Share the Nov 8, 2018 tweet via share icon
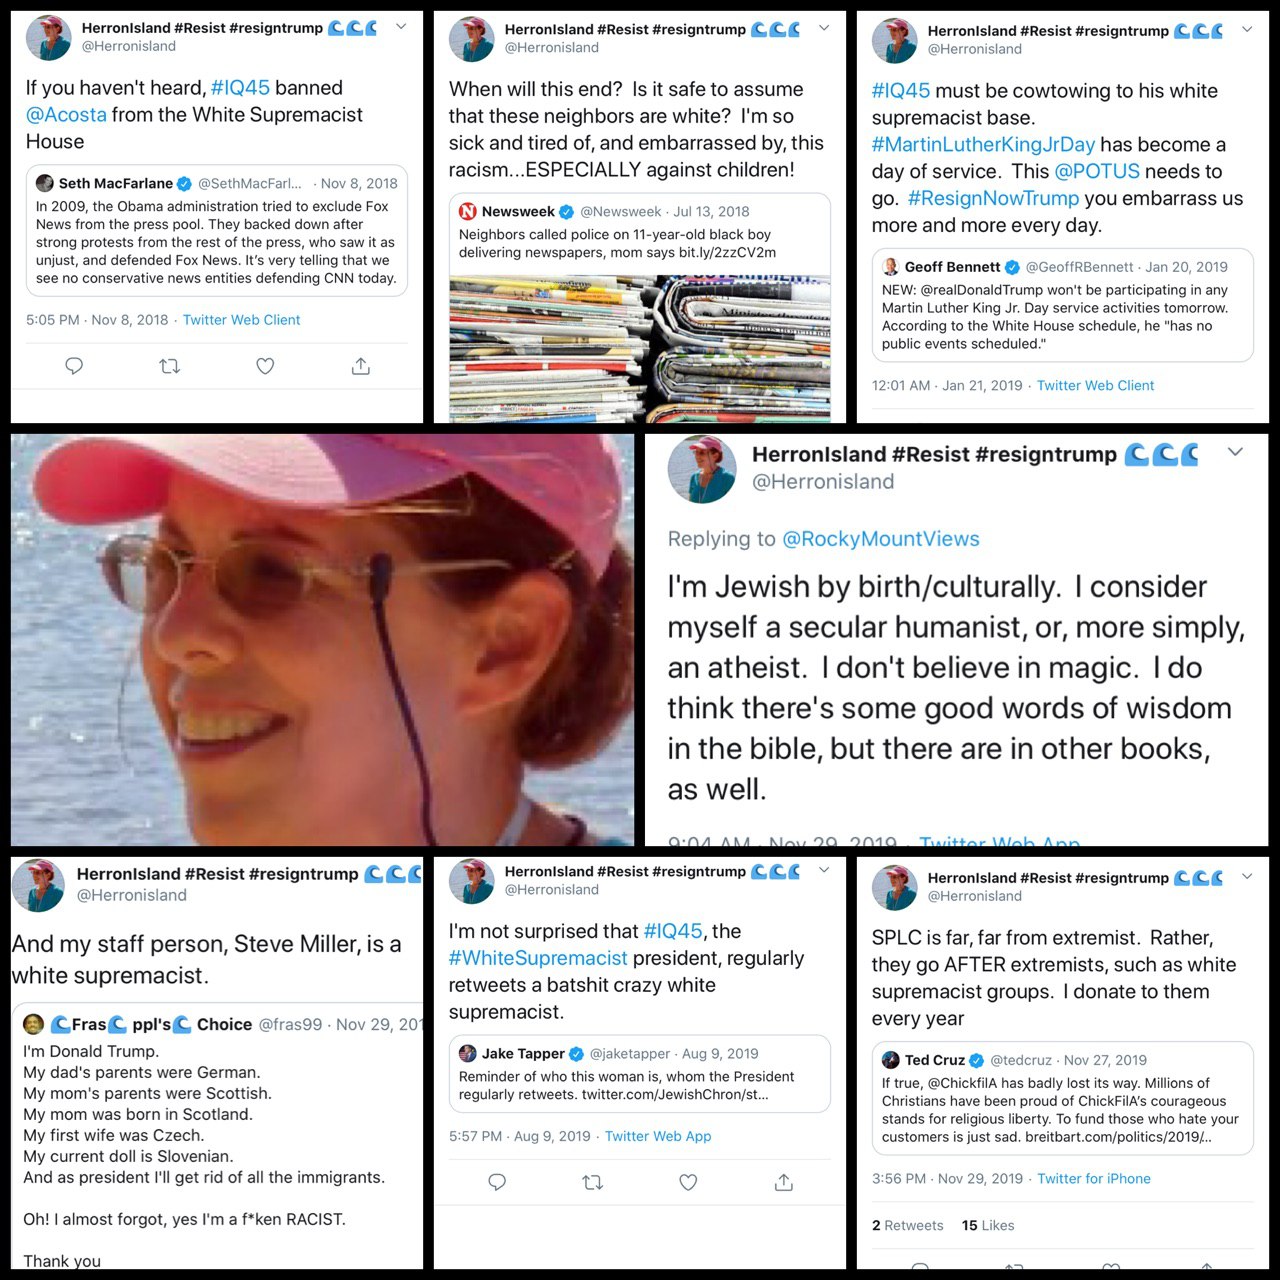Image resolution: width=1280 pixels, height=1280 pixels. pyautogui.click(x=361, y=366)
